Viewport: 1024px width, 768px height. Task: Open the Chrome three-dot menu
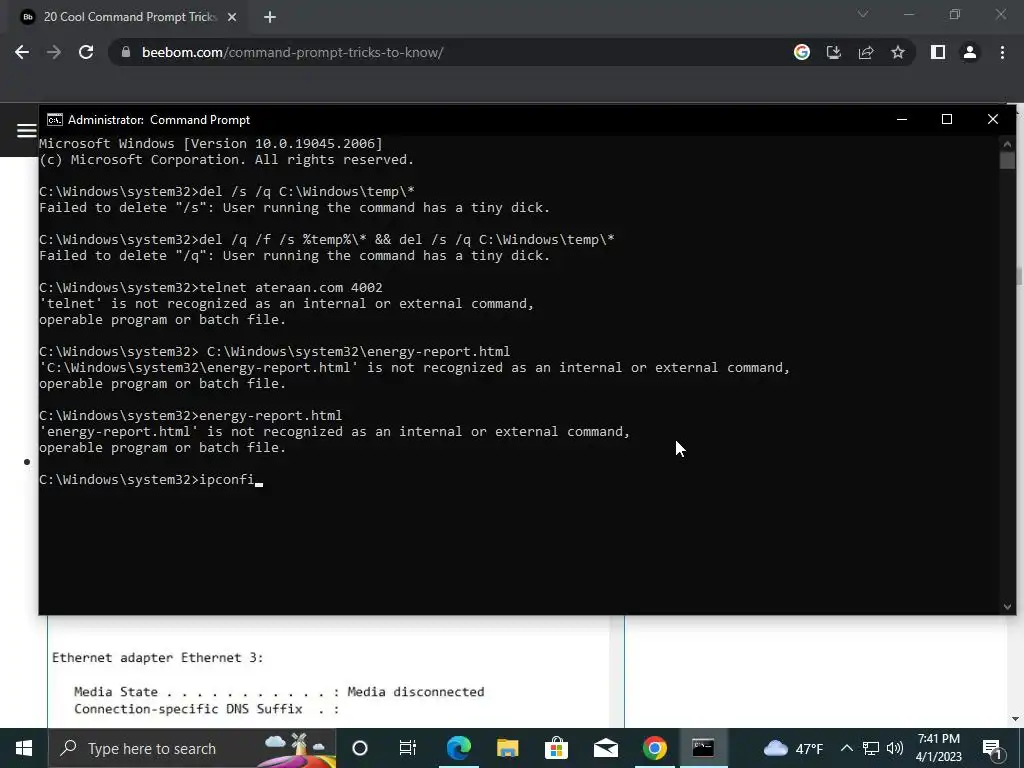[x=1002, y=52]
